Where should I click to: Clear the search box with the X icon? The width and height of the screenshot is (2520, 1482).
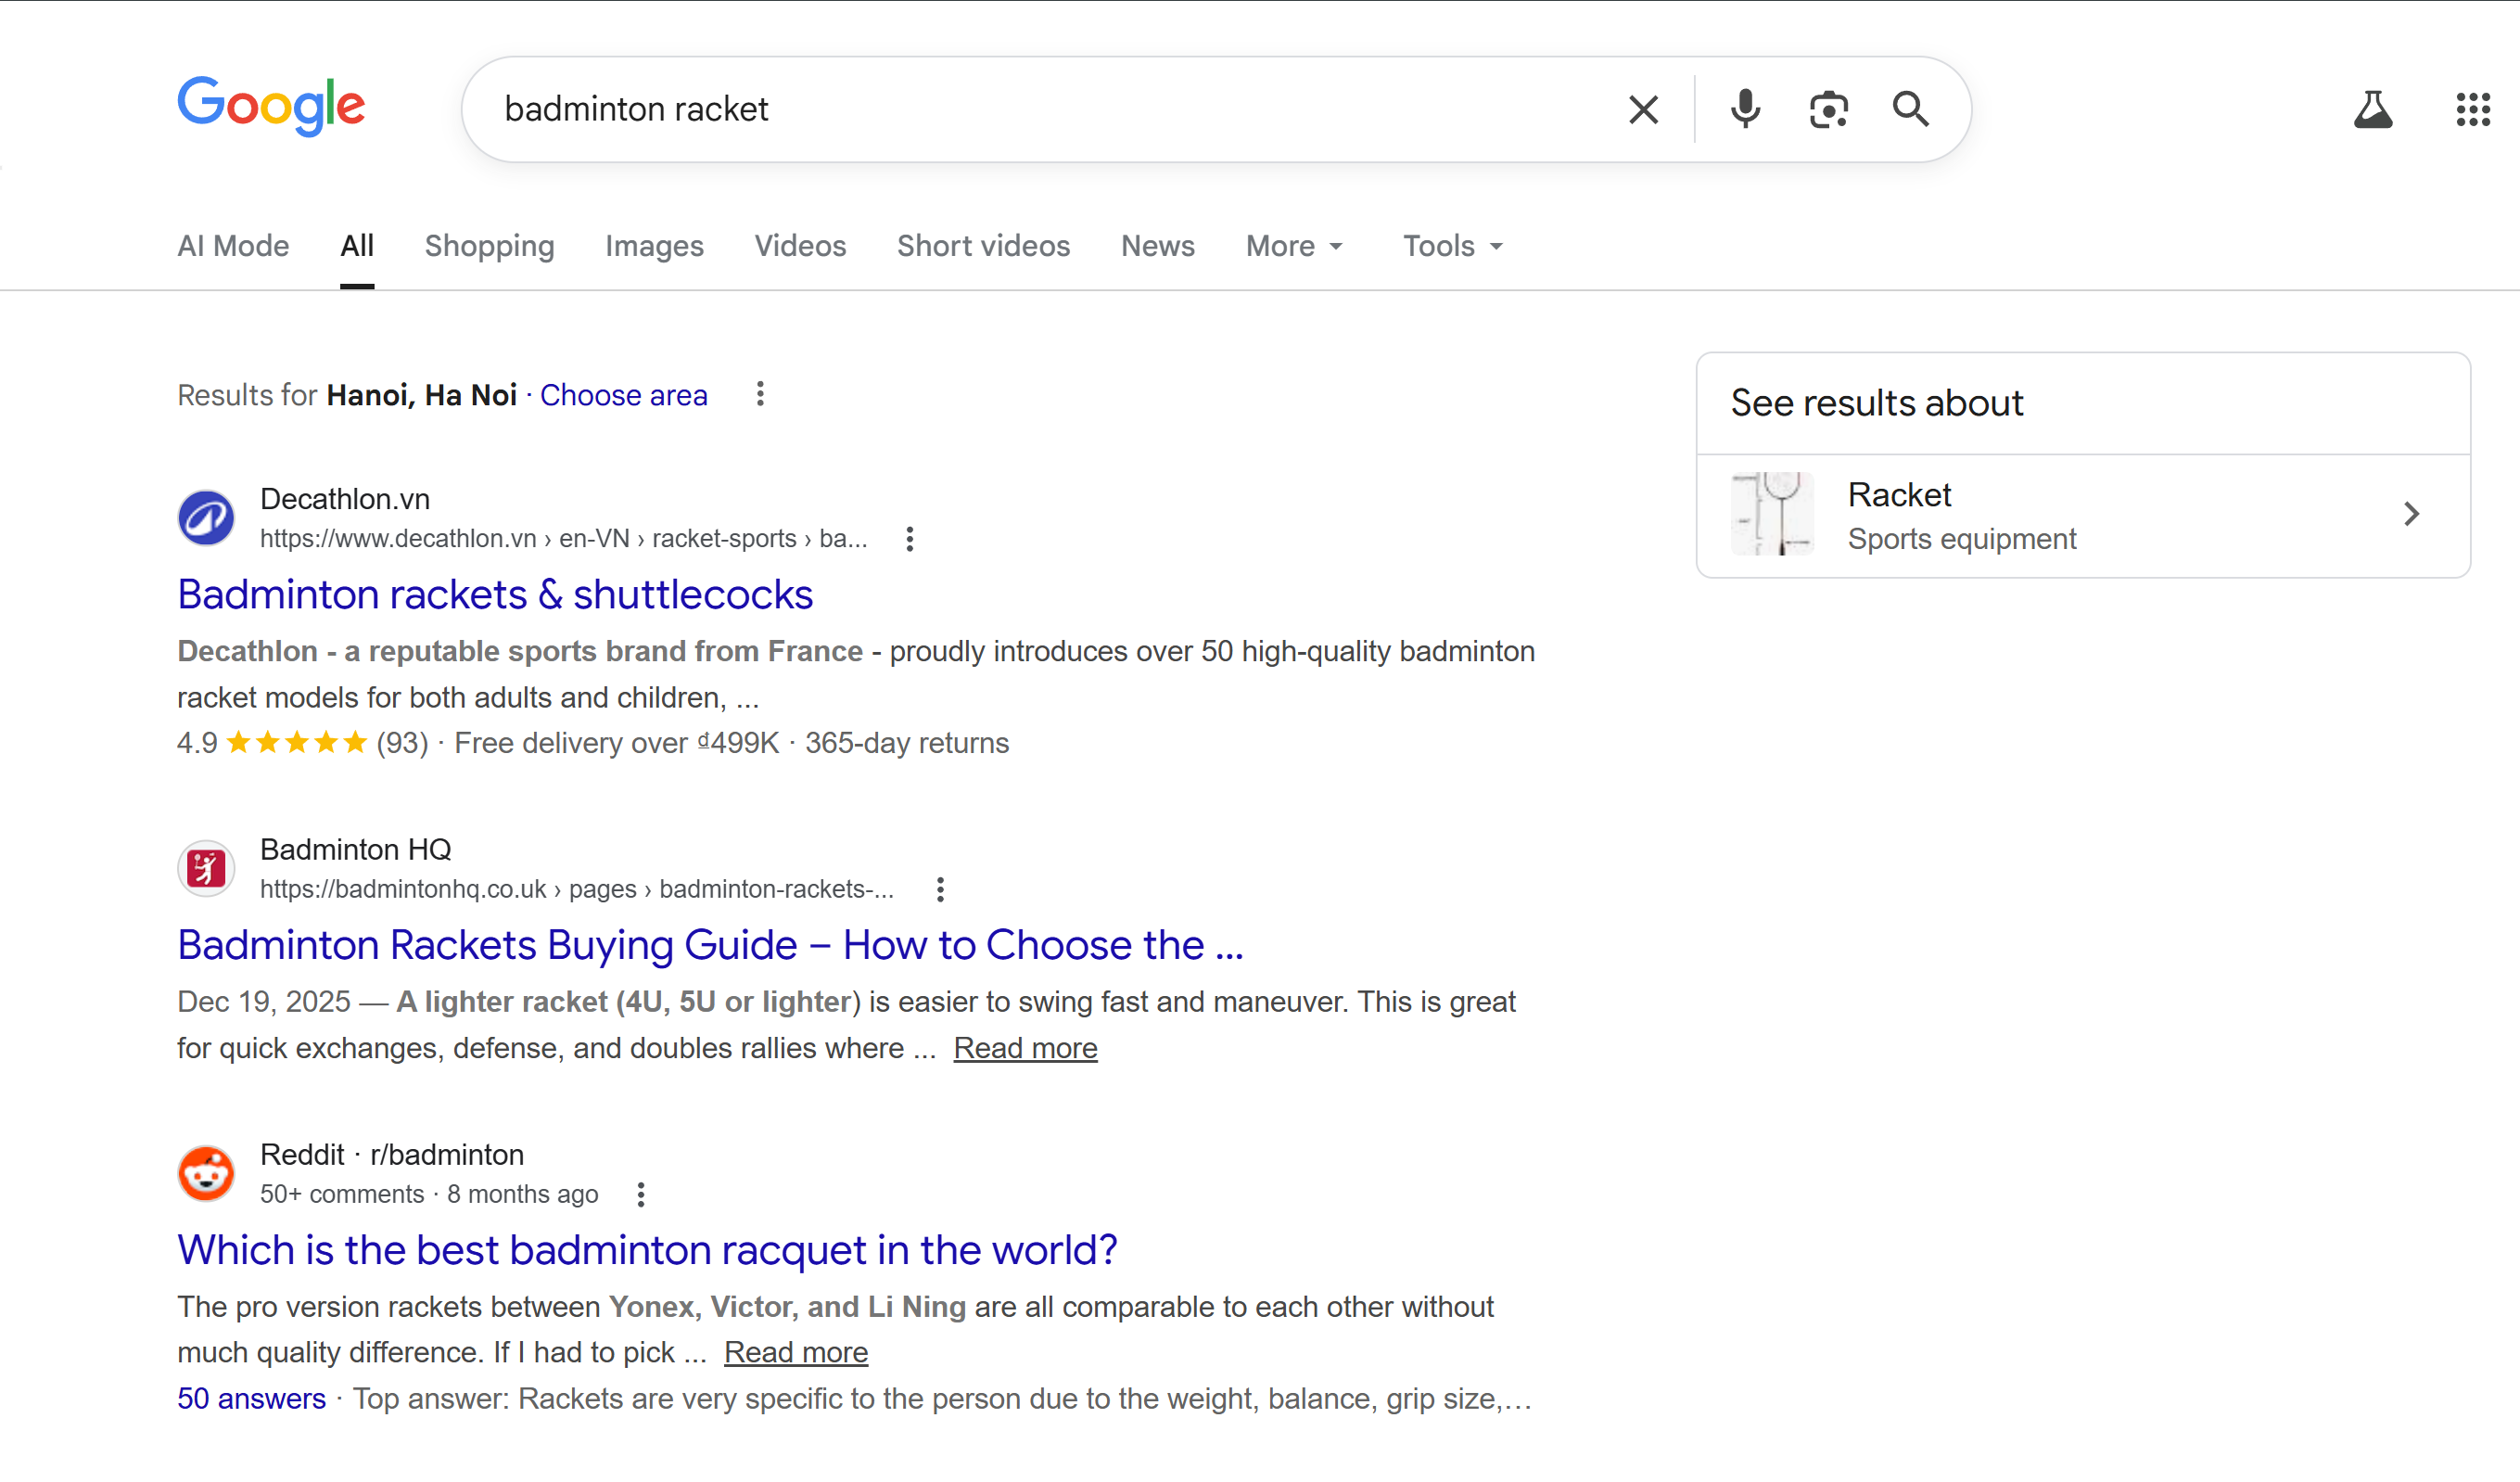pos(1643,109)
